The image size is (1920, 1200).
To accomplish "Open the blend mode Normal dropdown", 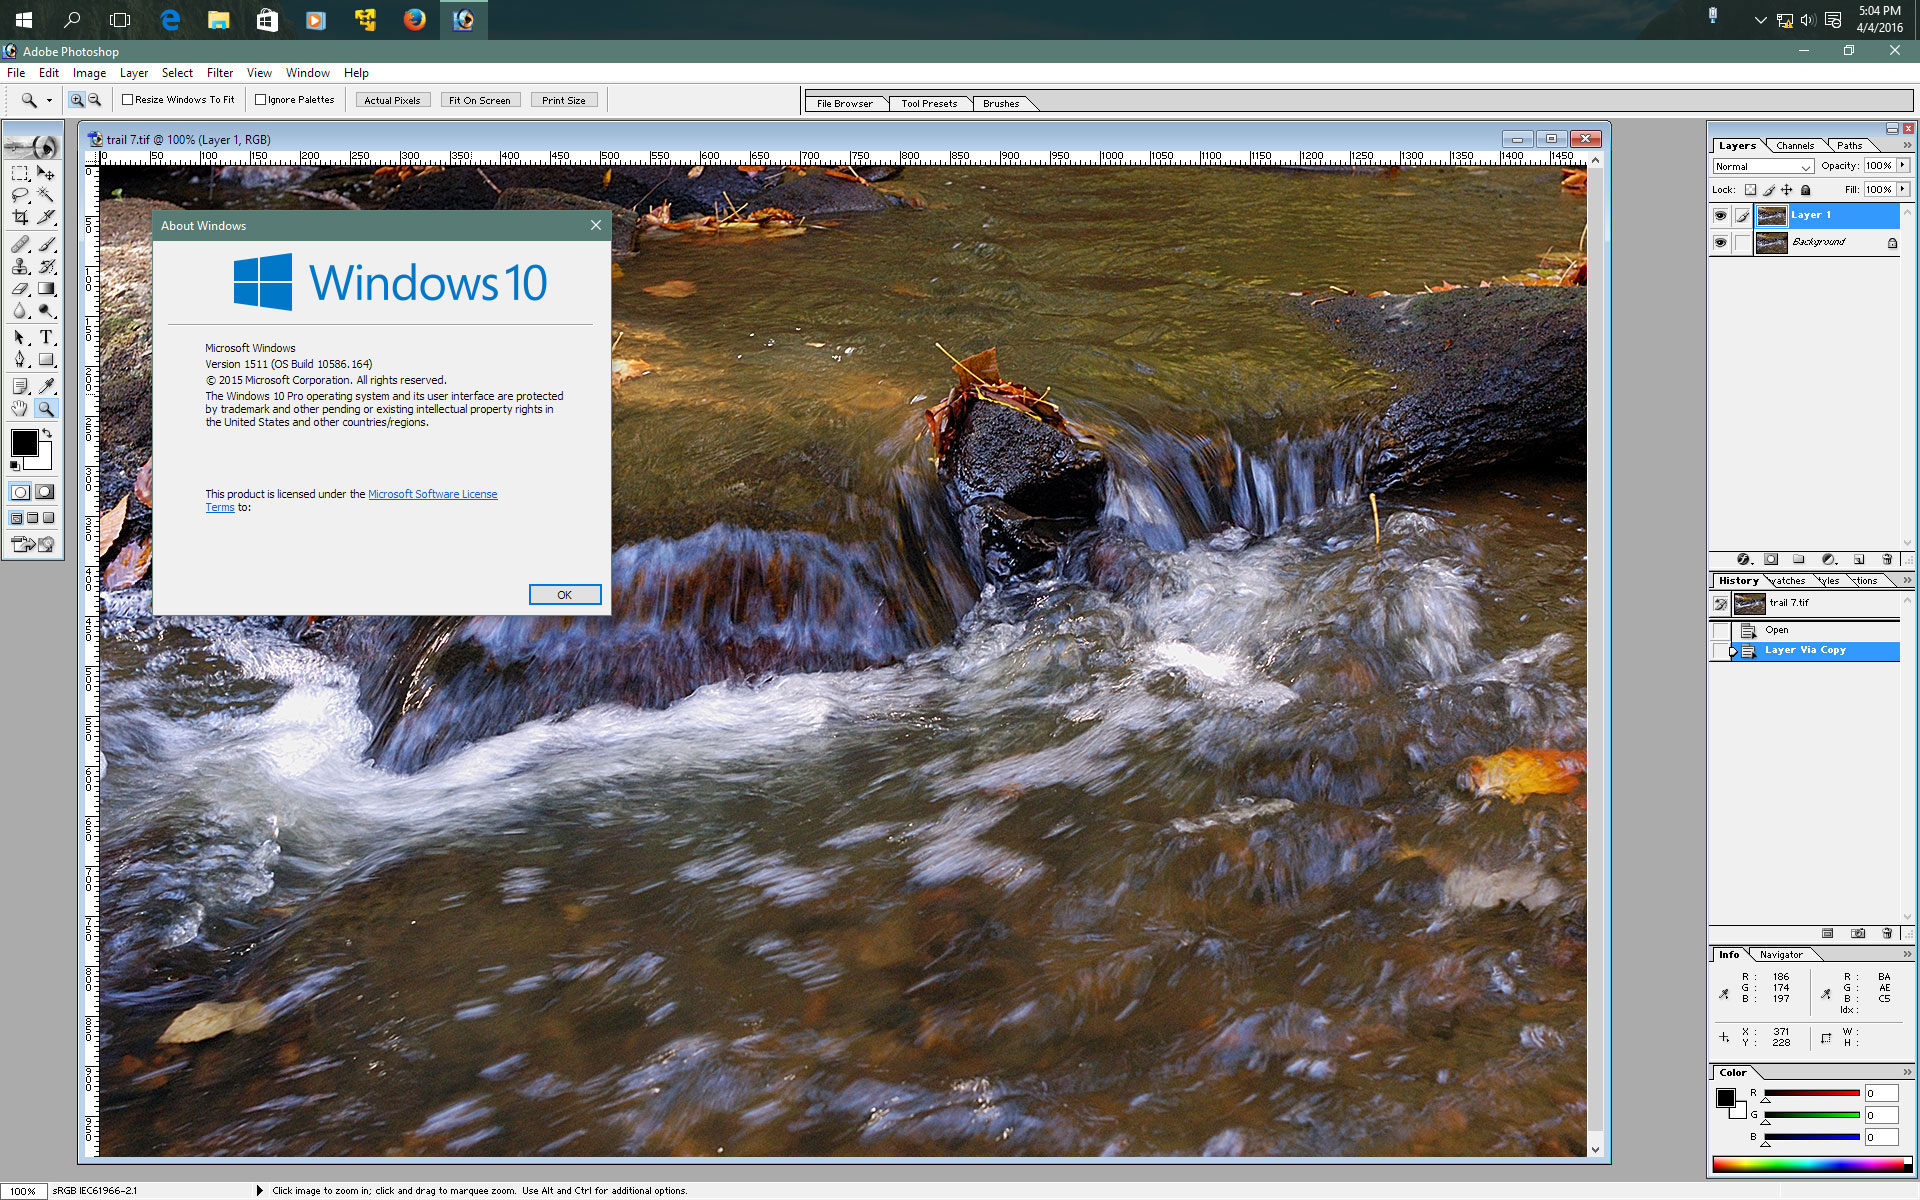I will [1763, 167].
